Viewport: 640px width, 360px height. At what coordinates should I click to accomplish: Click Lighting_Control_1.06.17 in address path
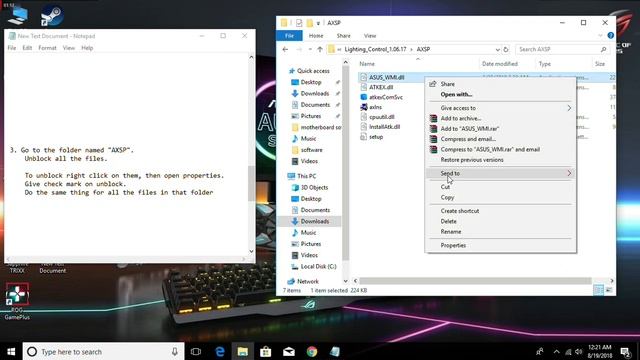coord(375,49)
